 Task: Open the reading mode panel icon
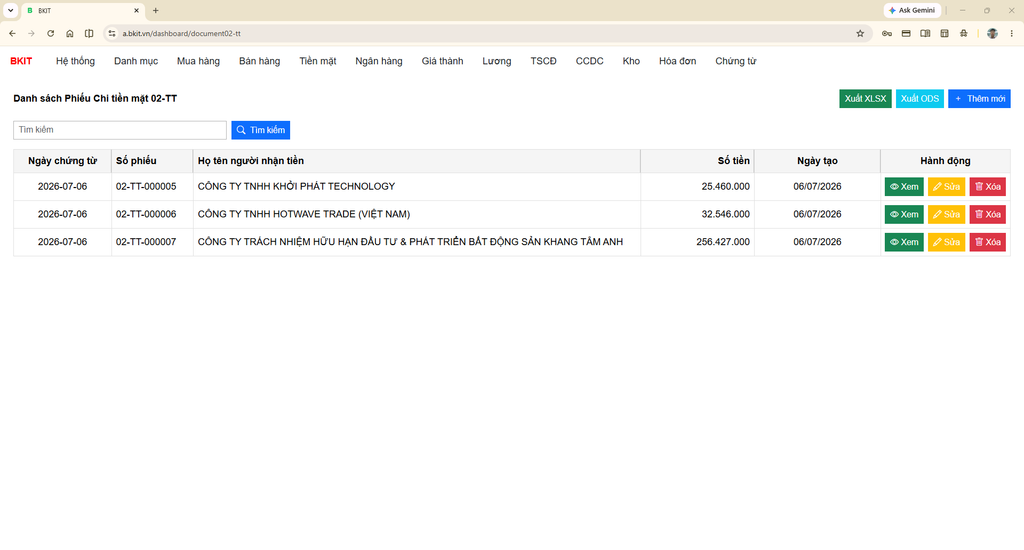pos(925,33)
